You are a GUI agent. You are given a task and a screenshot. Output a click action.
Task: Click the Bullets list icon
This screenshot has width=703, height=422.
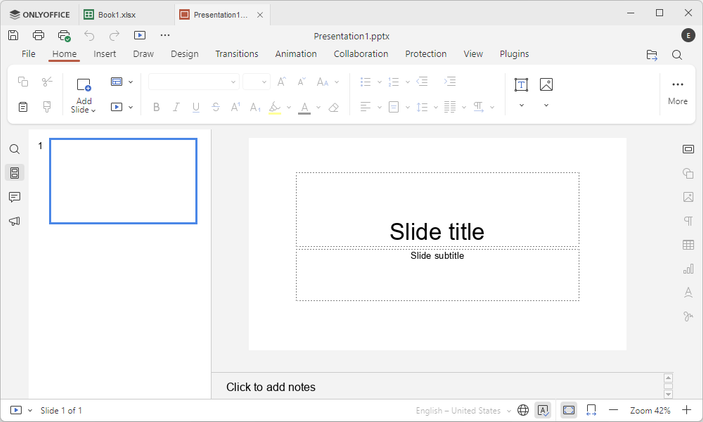pyautogui.click(x=366, y=82)
